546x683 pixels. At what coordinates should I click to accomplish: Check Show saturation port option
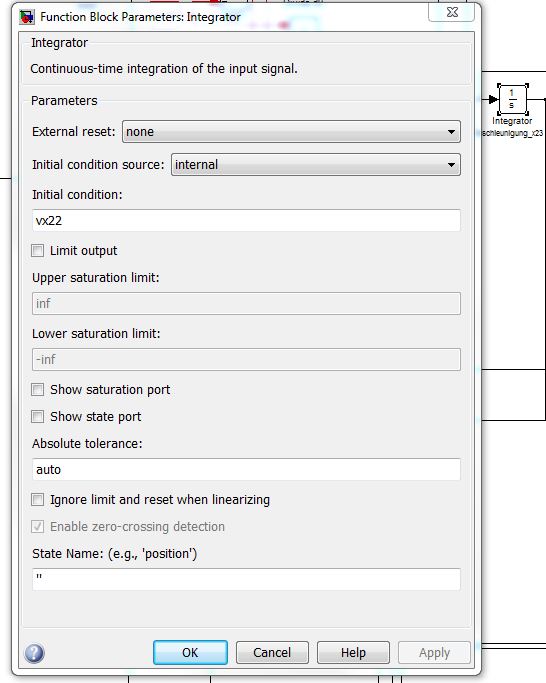tap(37, 389)
